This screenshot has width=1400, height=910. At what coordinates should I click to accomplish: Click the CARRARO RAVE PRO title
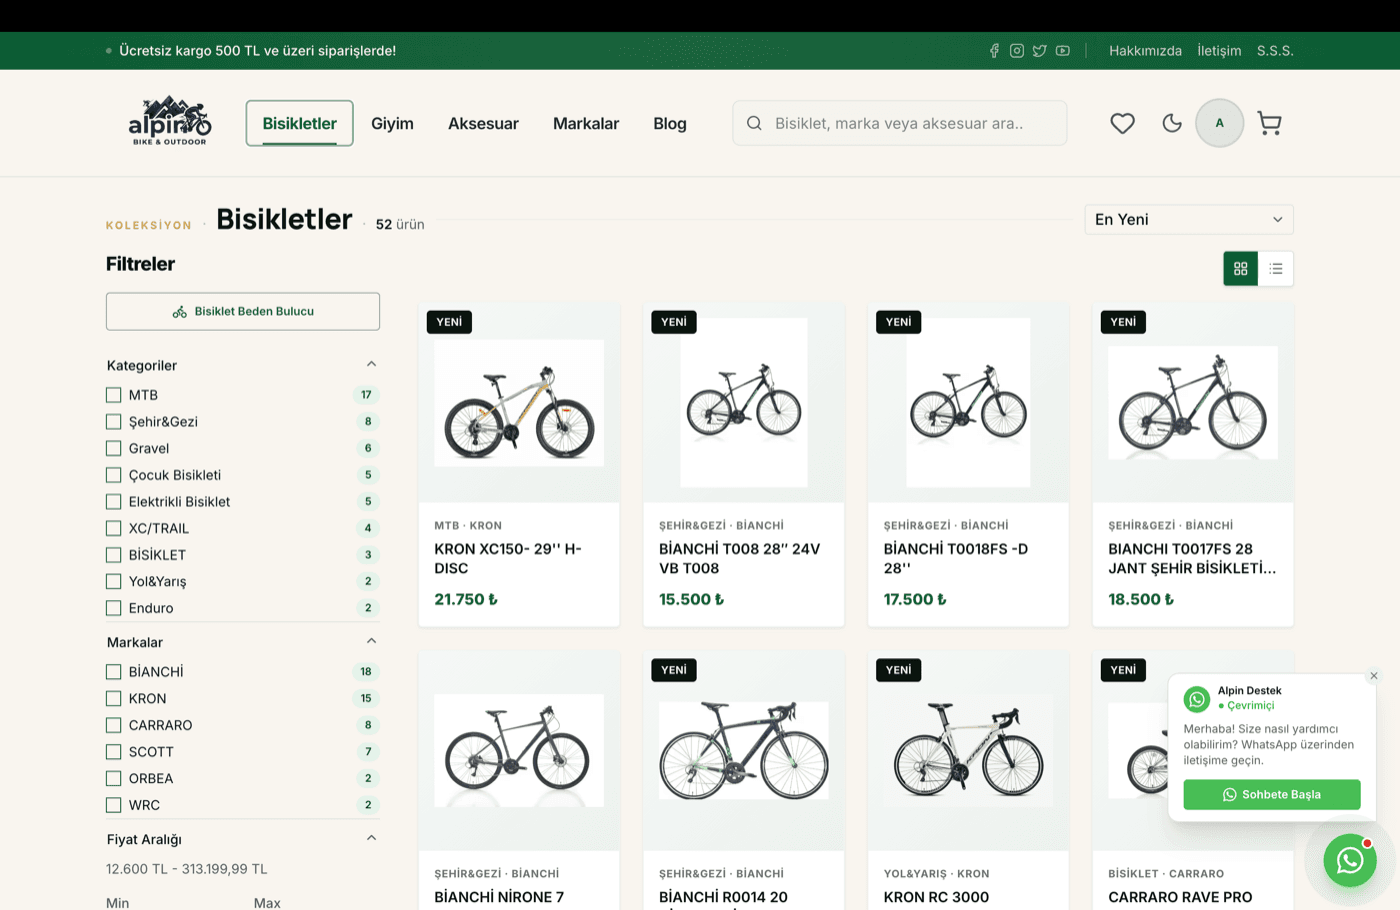point(1180,897)
